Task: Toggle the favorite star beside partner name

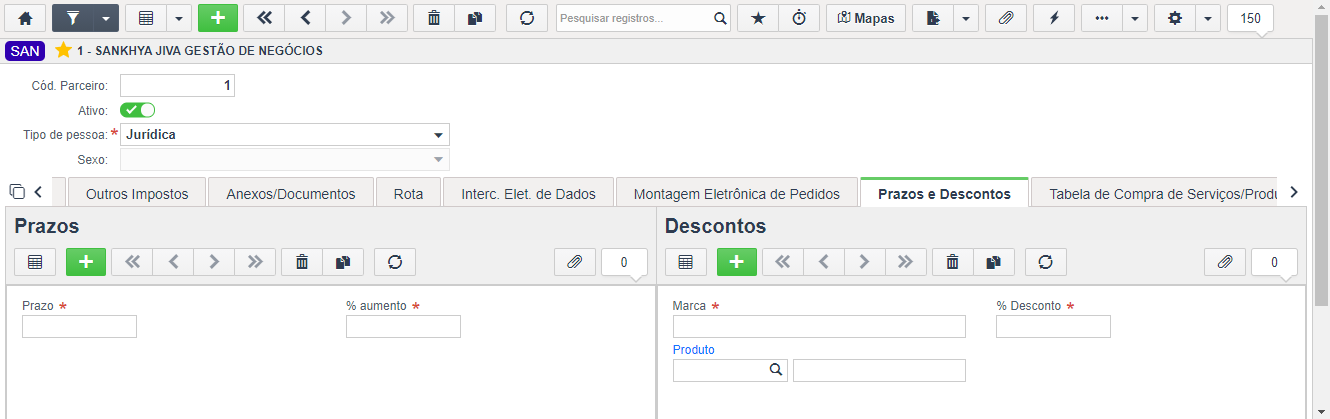Action: (63, 50)
